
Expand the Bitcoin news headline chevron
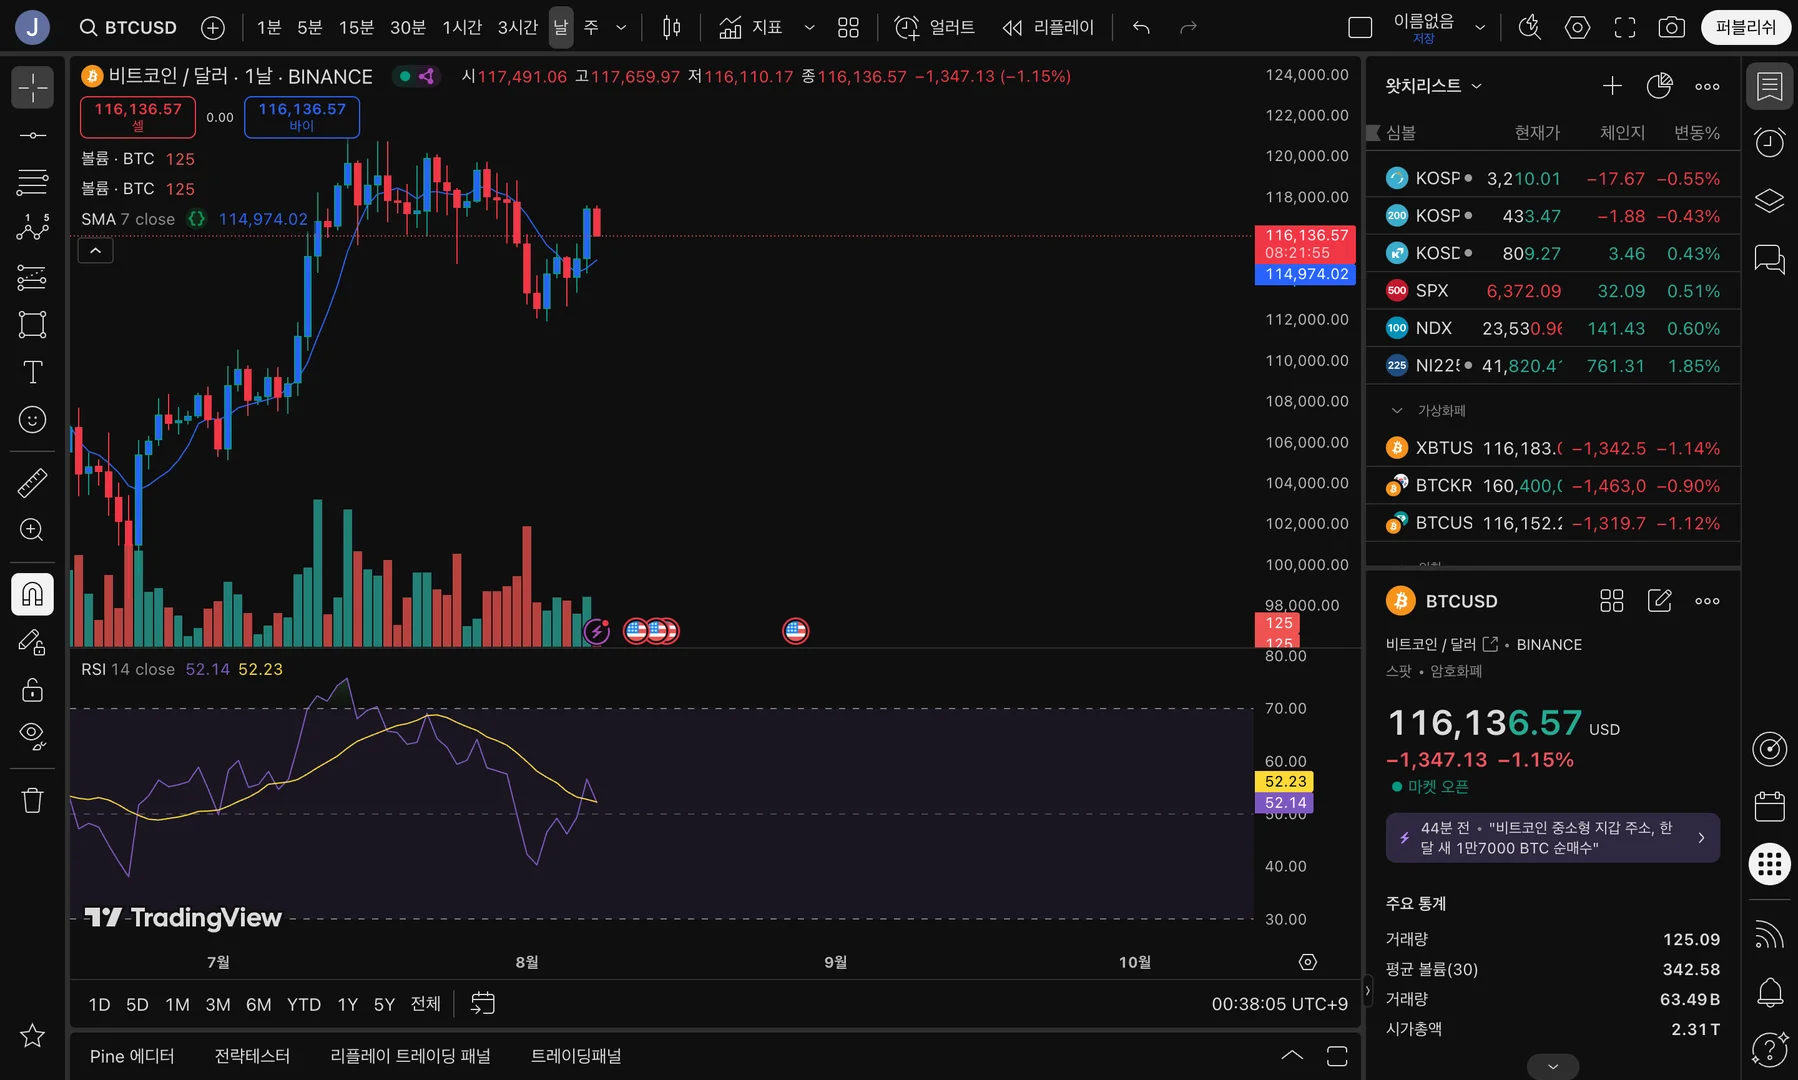click(1701, 838)
